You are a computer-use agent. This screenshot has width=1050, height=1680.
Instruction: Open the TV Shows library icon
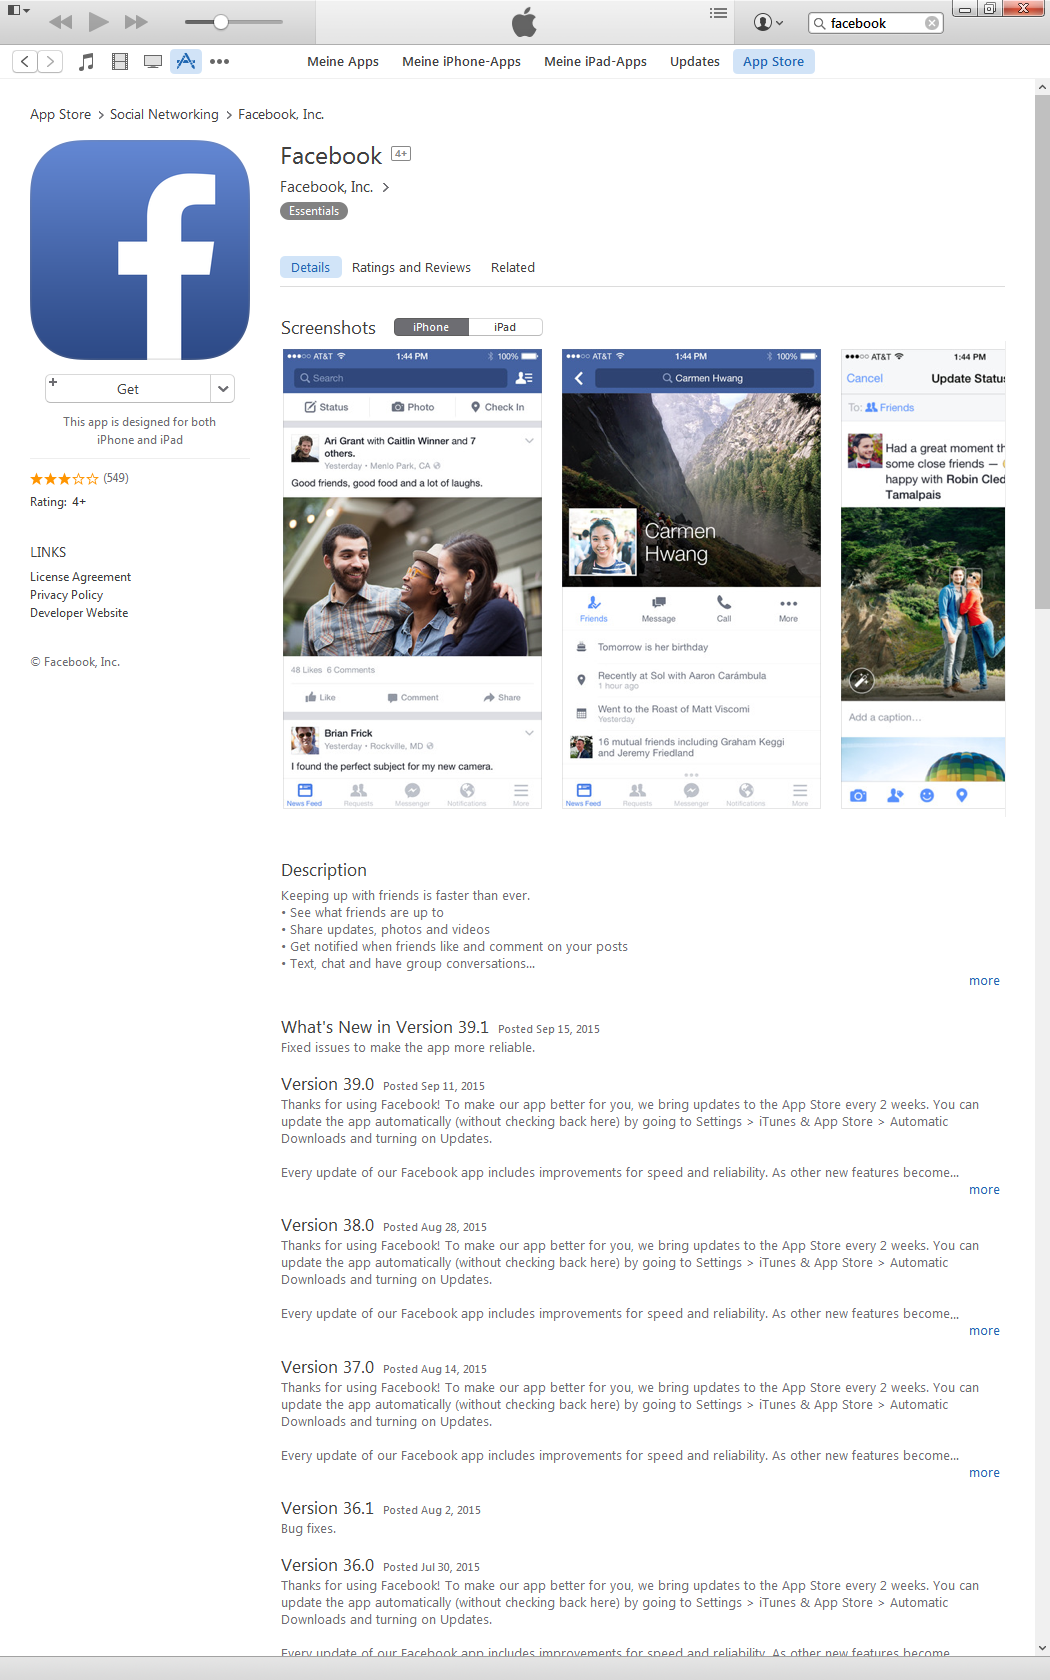[x=153, y=62]
